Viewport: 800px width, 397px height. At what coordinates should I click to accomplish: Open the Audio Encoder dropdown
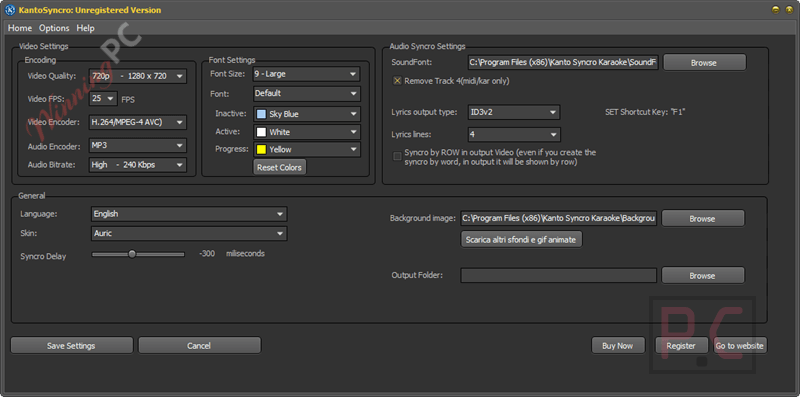138,145
